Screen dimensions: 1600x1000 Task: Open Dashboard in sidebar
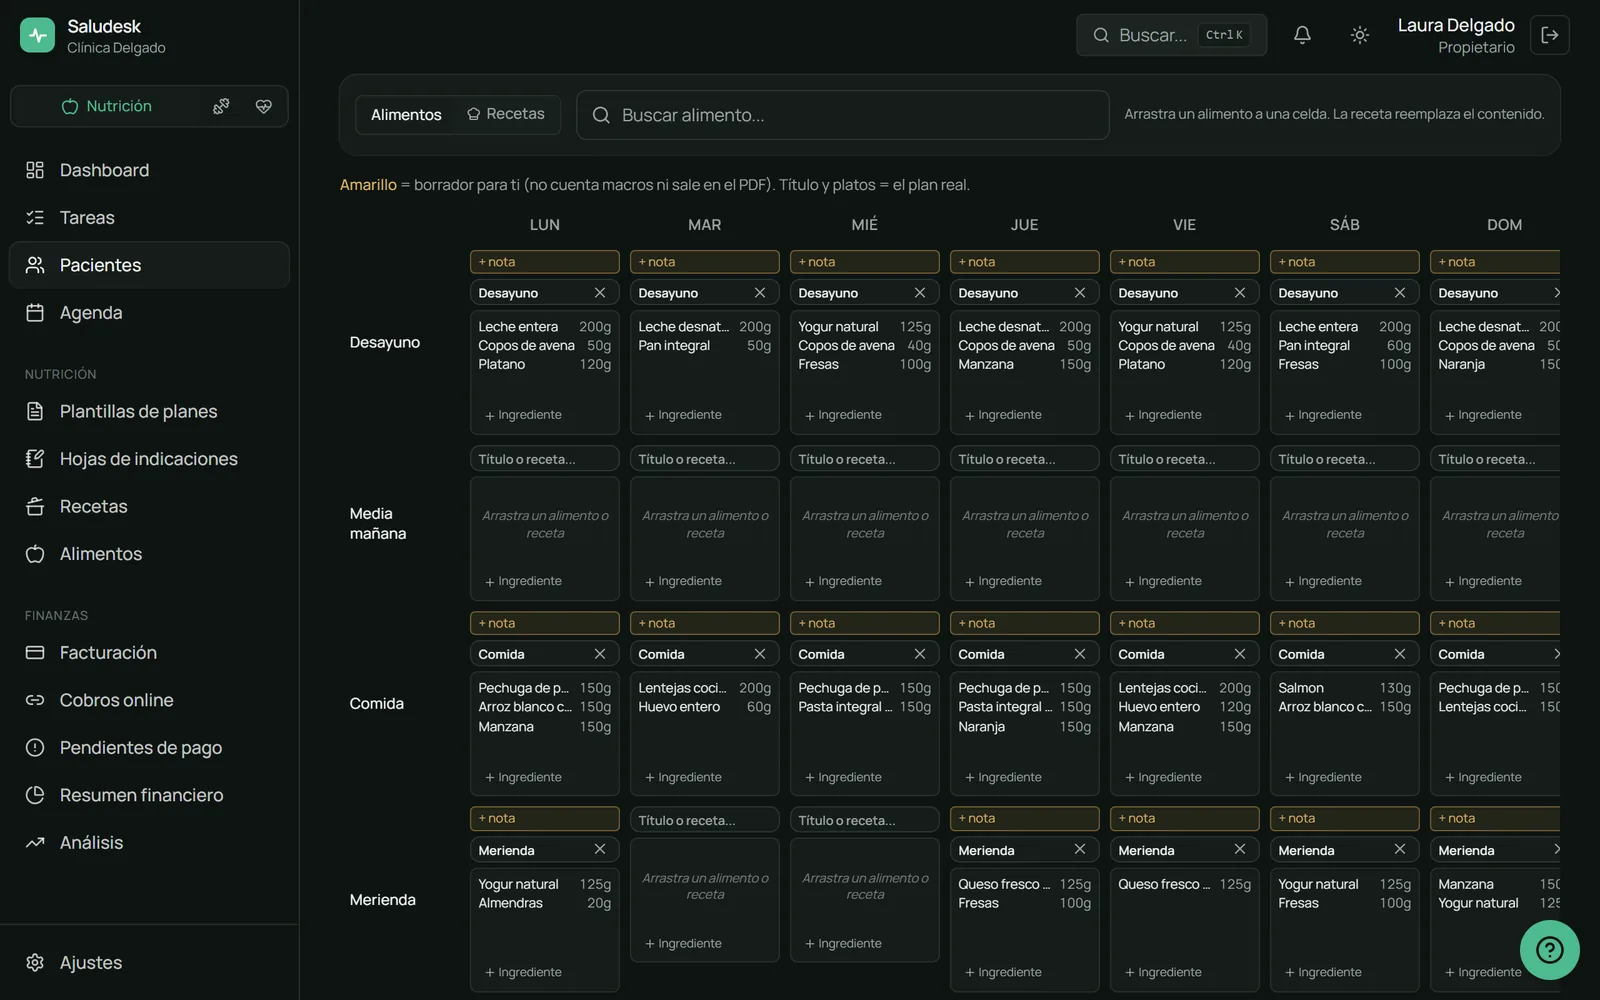click(x=149, y=170)
